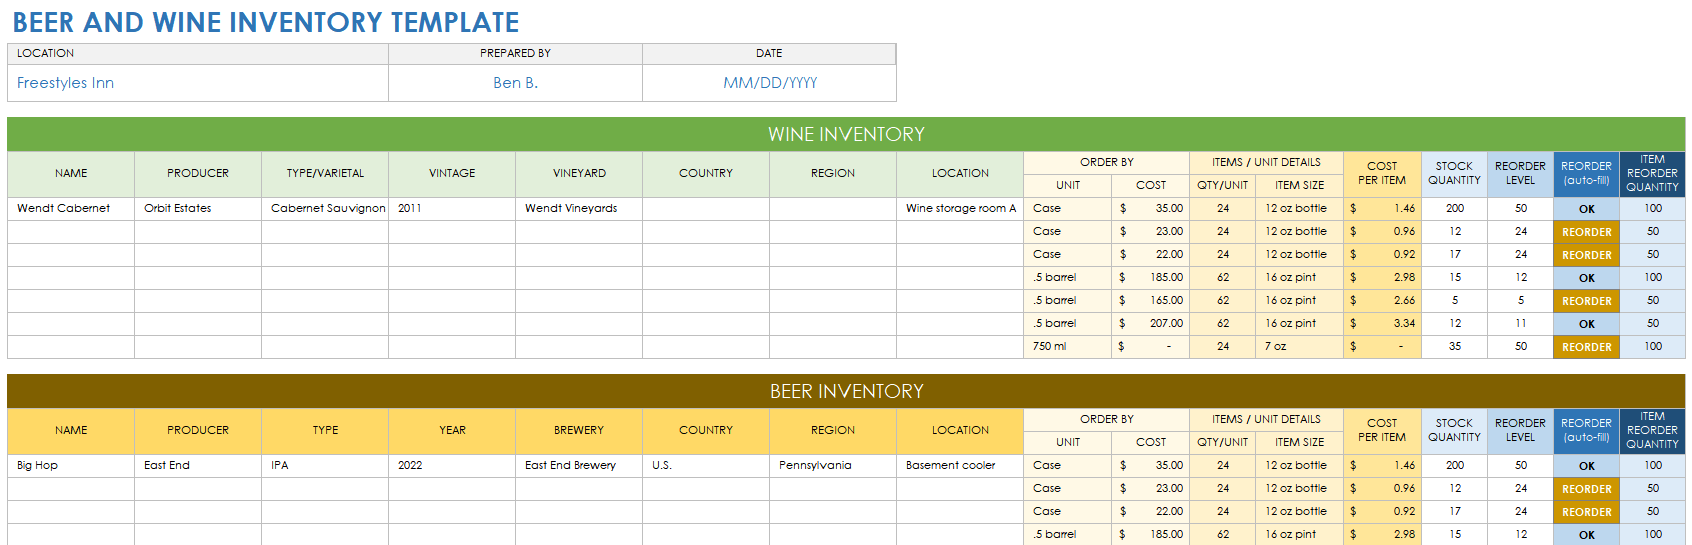Screen dimensions: 1692x545
Task: Select wine table stock quantity 35
Action: (x=1454, y=347)
